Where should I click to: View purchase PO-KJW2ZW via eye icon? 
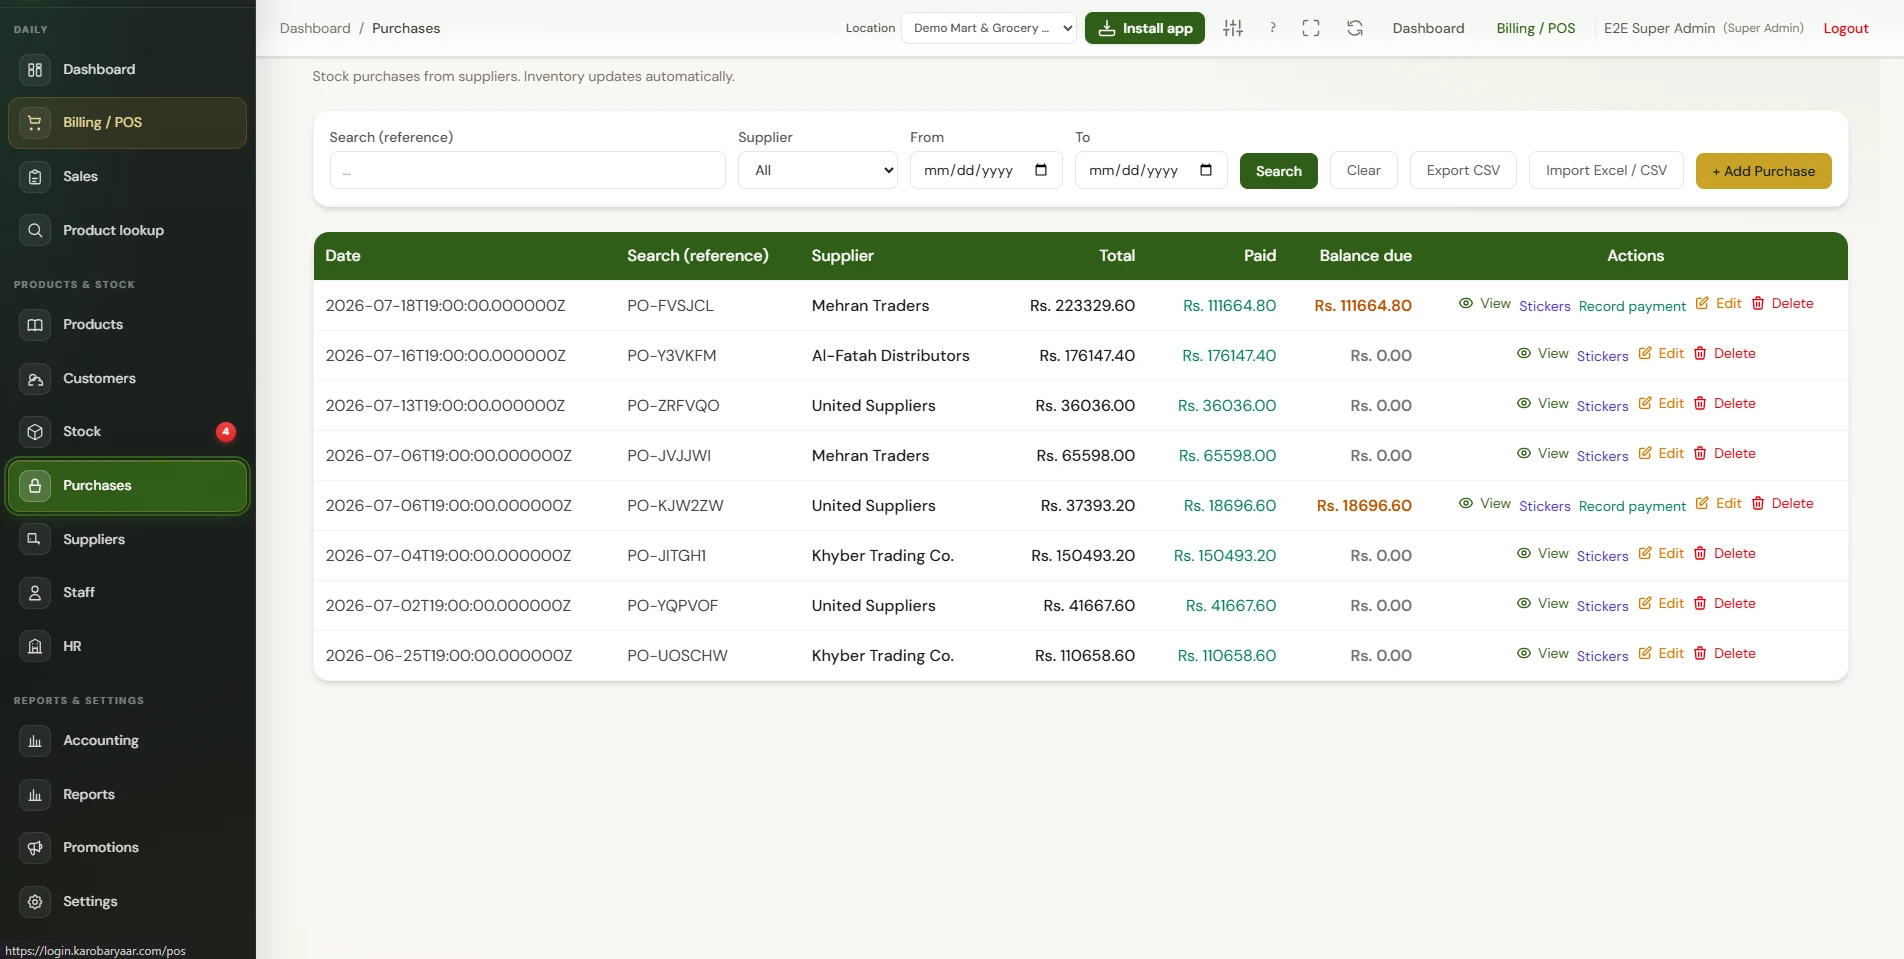click(1466, 503)
